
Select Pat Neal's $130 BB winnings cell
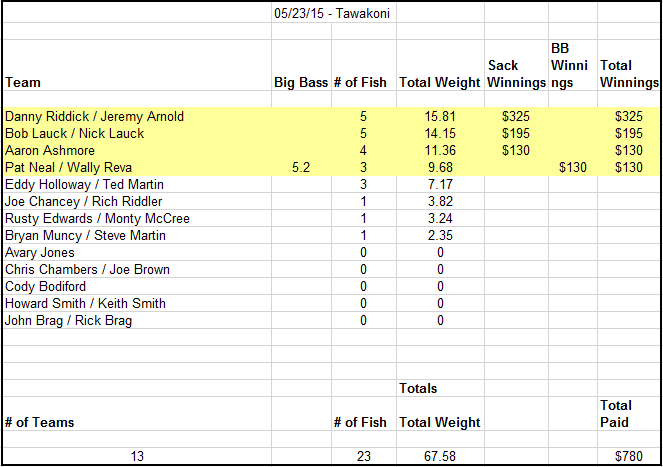[x=573, y=167]
